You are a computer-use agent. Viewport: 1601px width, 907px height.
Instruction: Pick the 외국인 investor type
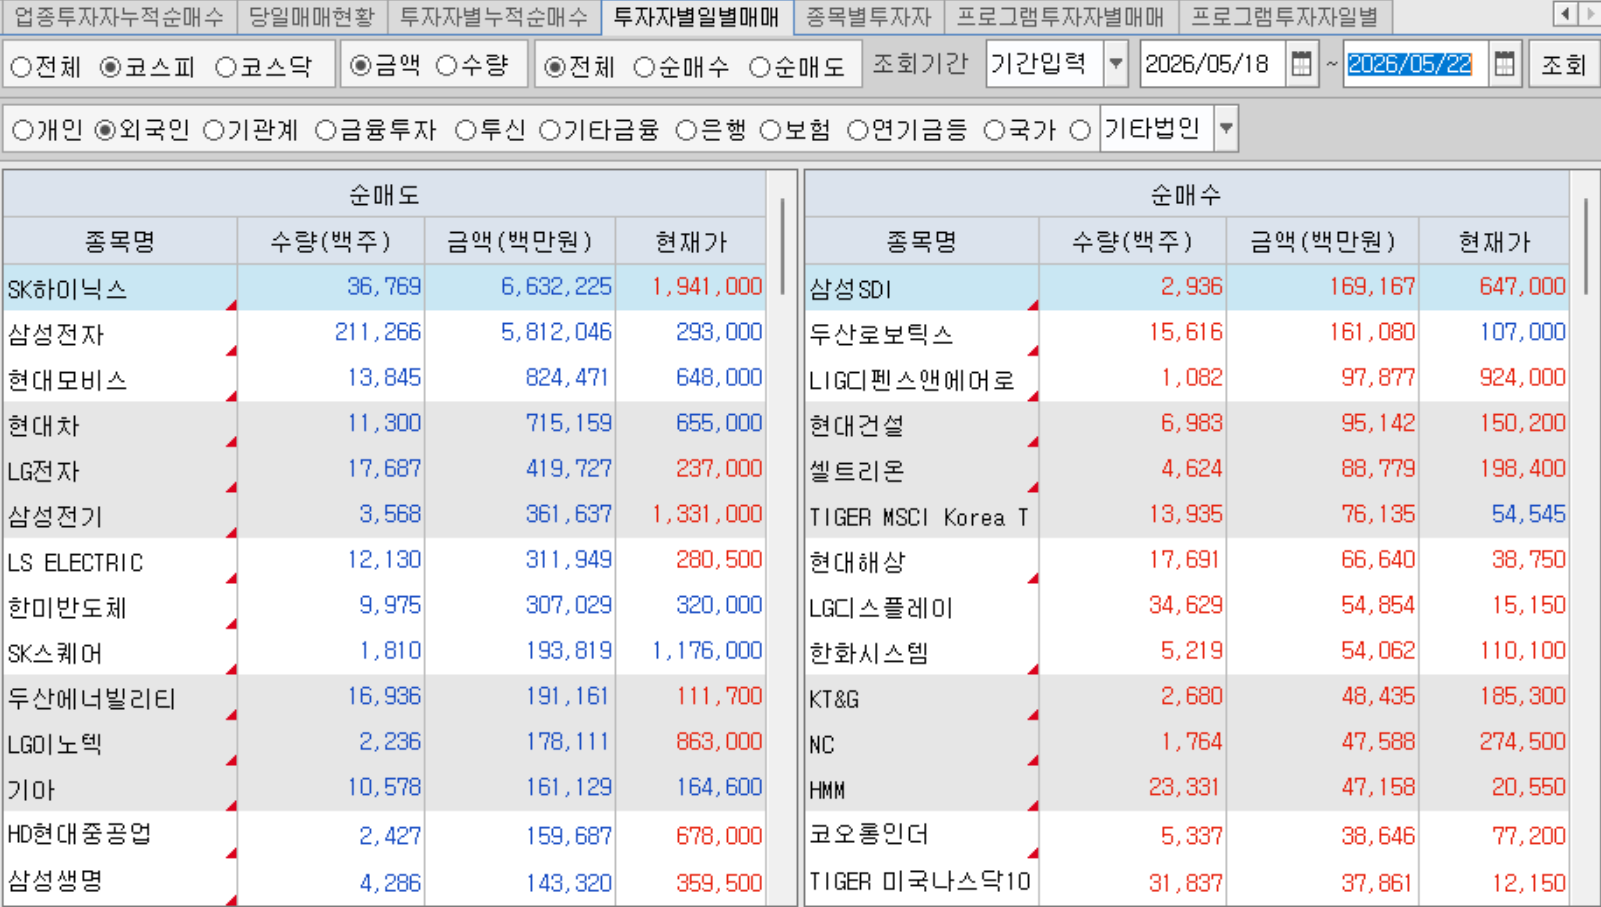(x=105, y=131)
